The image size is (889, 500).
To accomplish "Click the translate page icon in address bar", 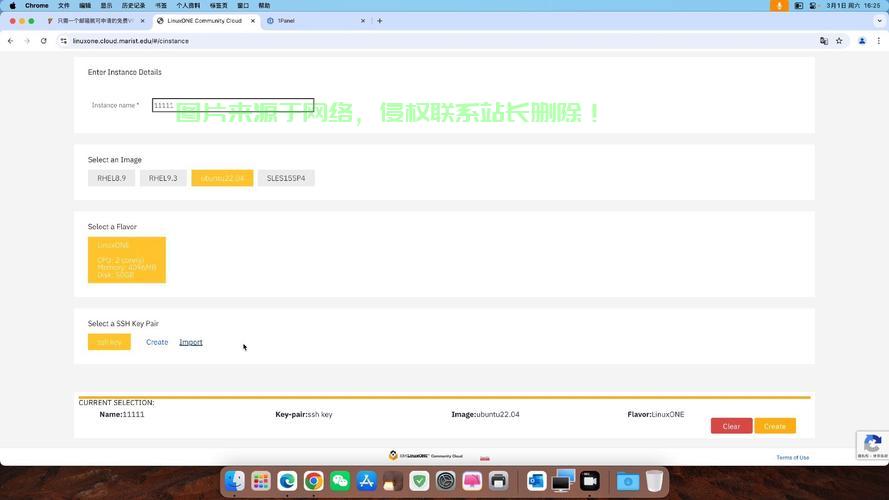I will 824,41.
